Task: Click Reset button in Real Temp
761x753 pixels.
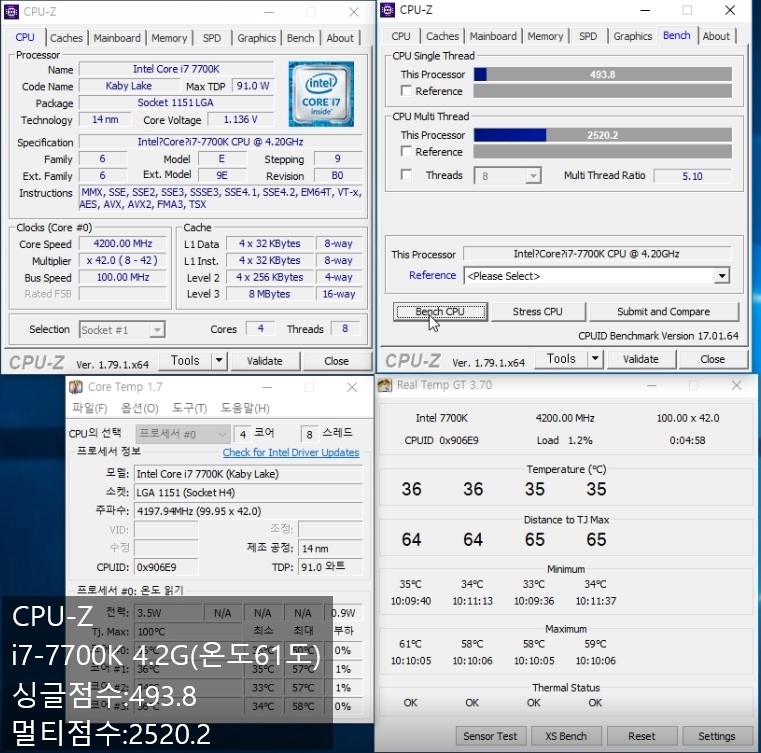Action: [x=642, y=736]
